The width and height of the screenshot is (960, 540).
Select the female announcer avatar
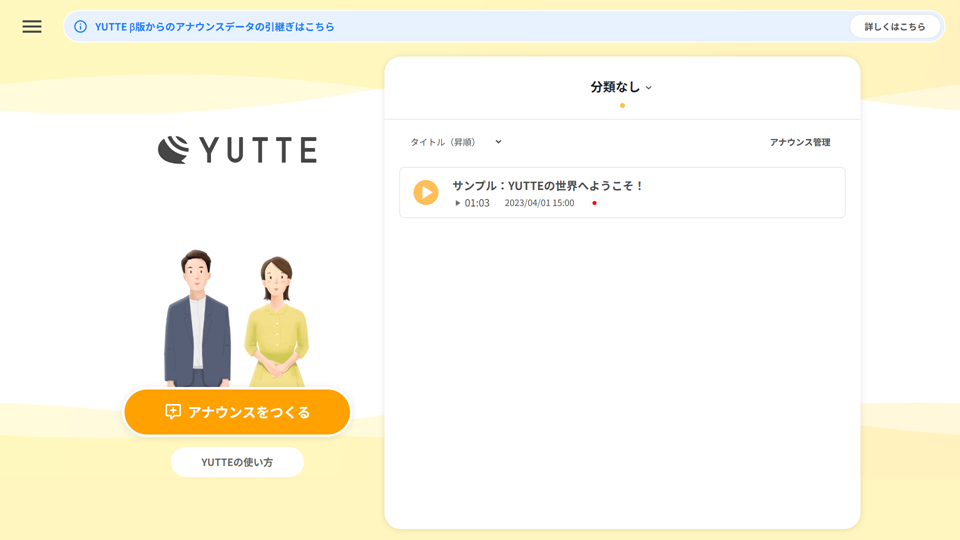pyautogui.click(x=277, y=322)
